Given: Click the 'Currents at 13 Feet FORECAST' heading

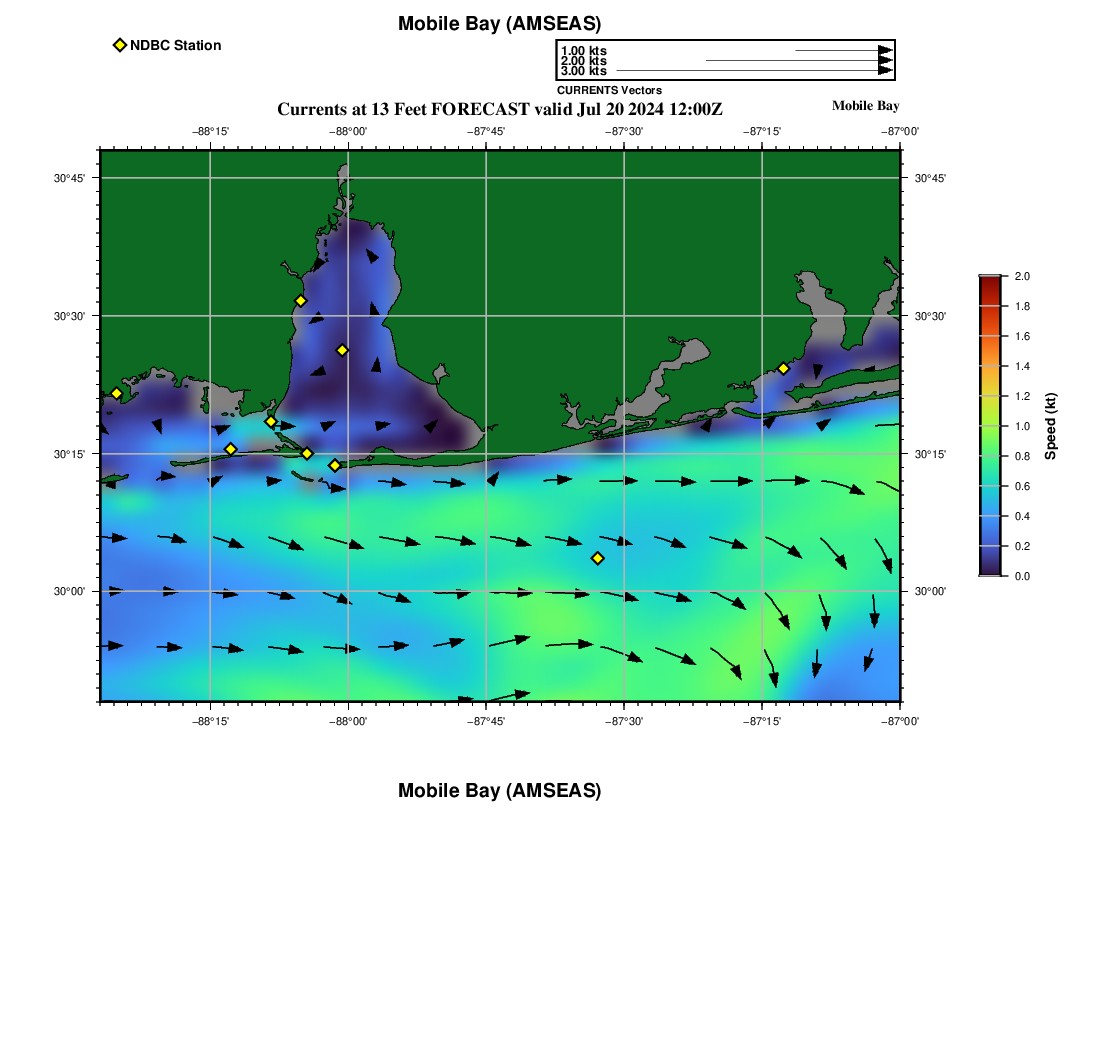Looking at the screenshot, I should [x=499, y=109].
